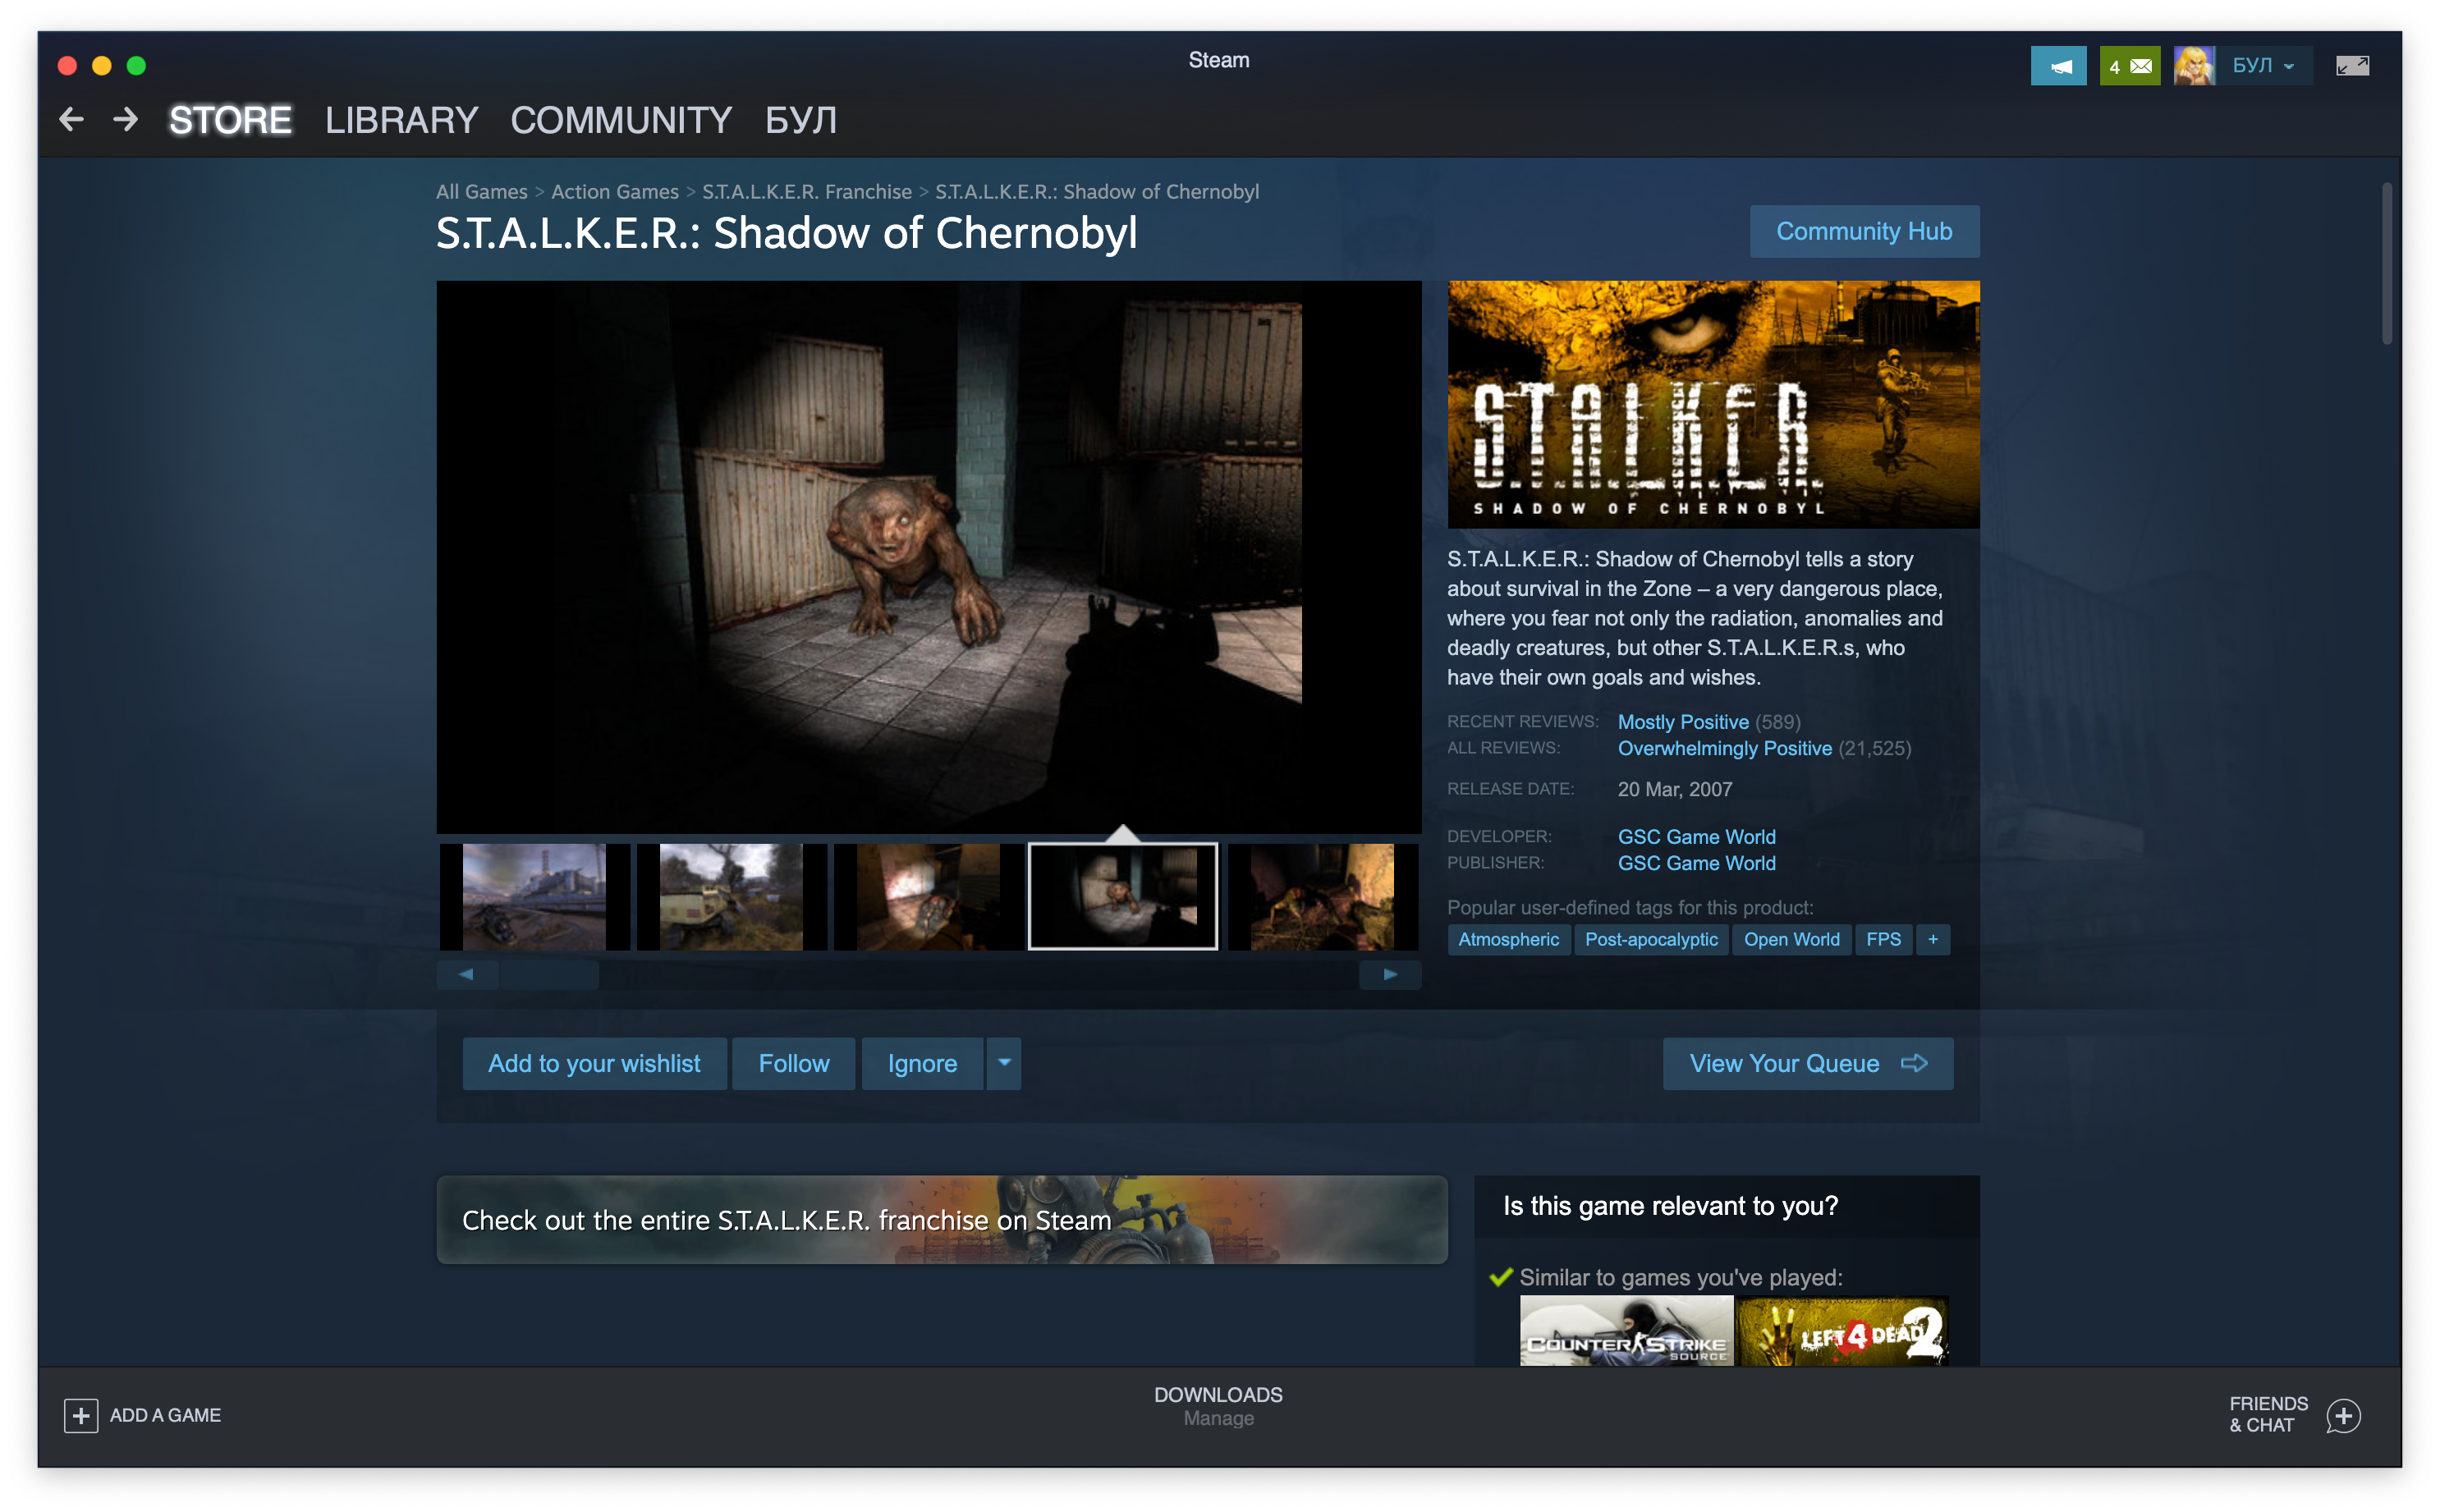Viewport: 2440px width, 1512px height.
Task: Toggle Ignore for this game
Action: [922, 1063]
